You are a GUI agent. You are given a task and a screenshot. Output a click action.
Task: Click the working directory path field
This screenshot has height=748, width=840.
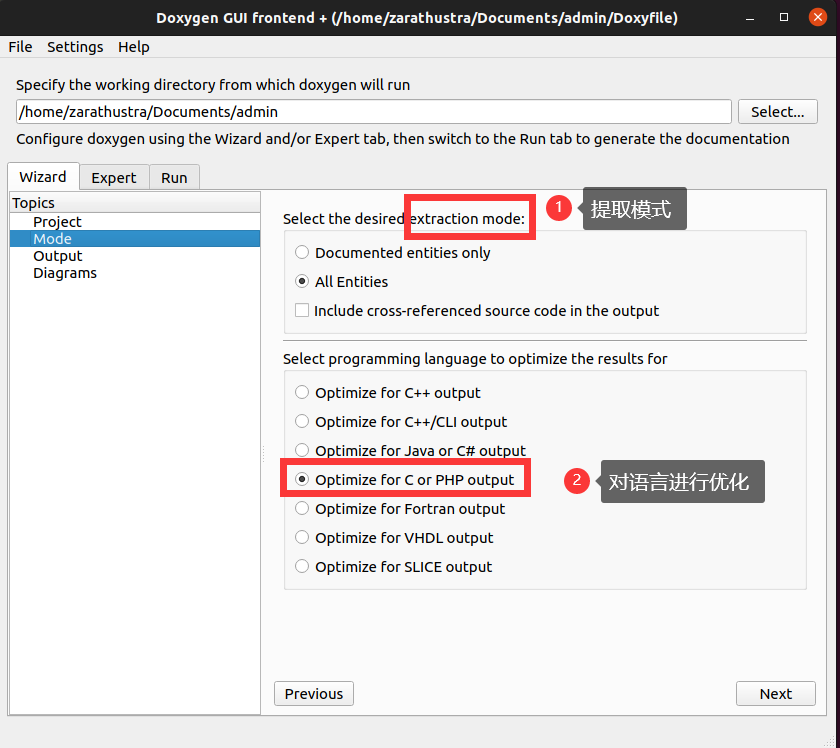[373, 111]
